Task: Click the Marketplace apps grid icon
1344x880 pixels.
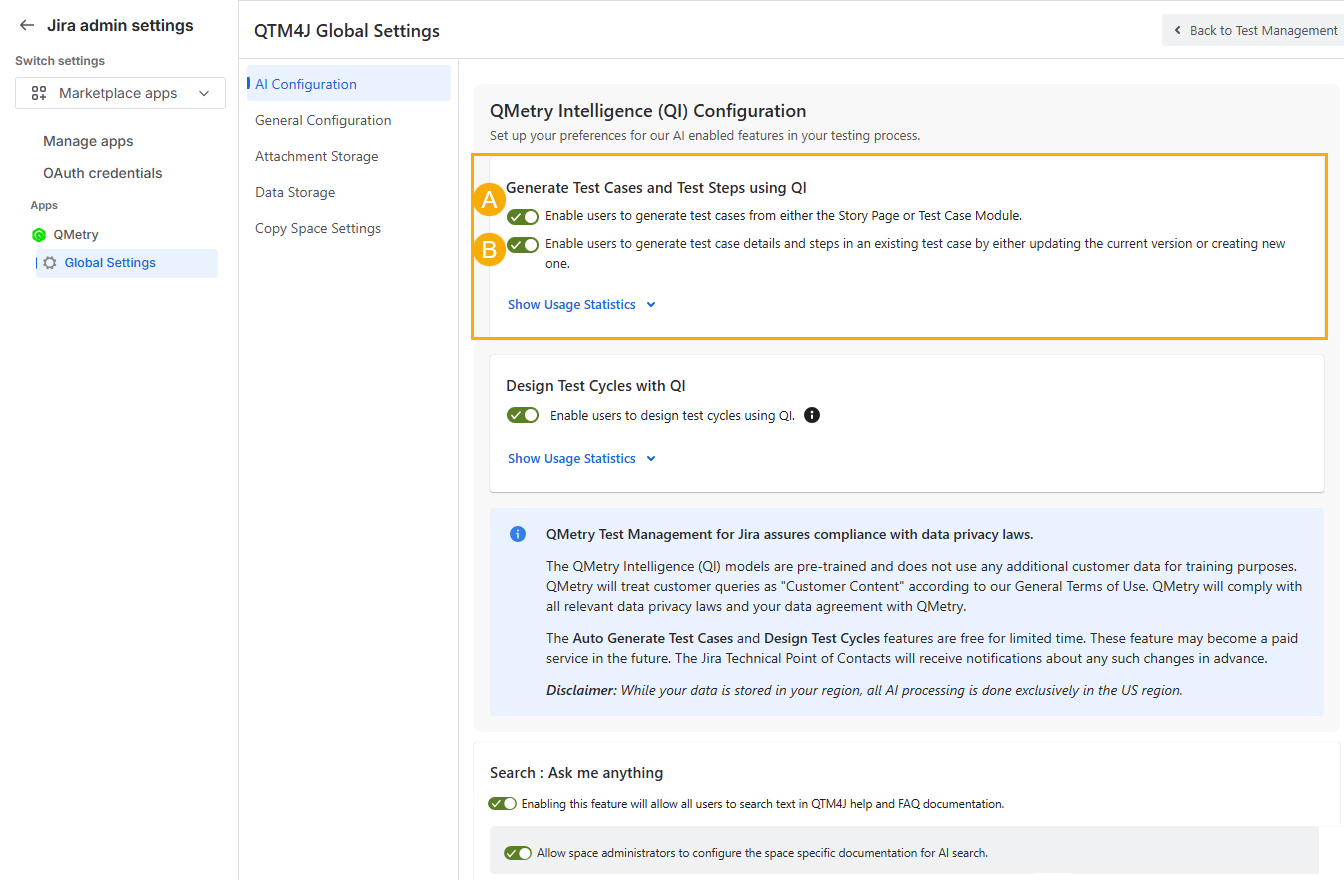Action: (x=39, y=93)
